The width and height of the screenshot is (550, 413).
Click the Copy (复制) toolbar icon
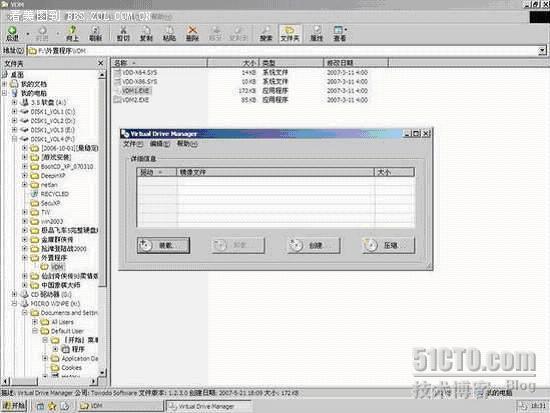146,33
